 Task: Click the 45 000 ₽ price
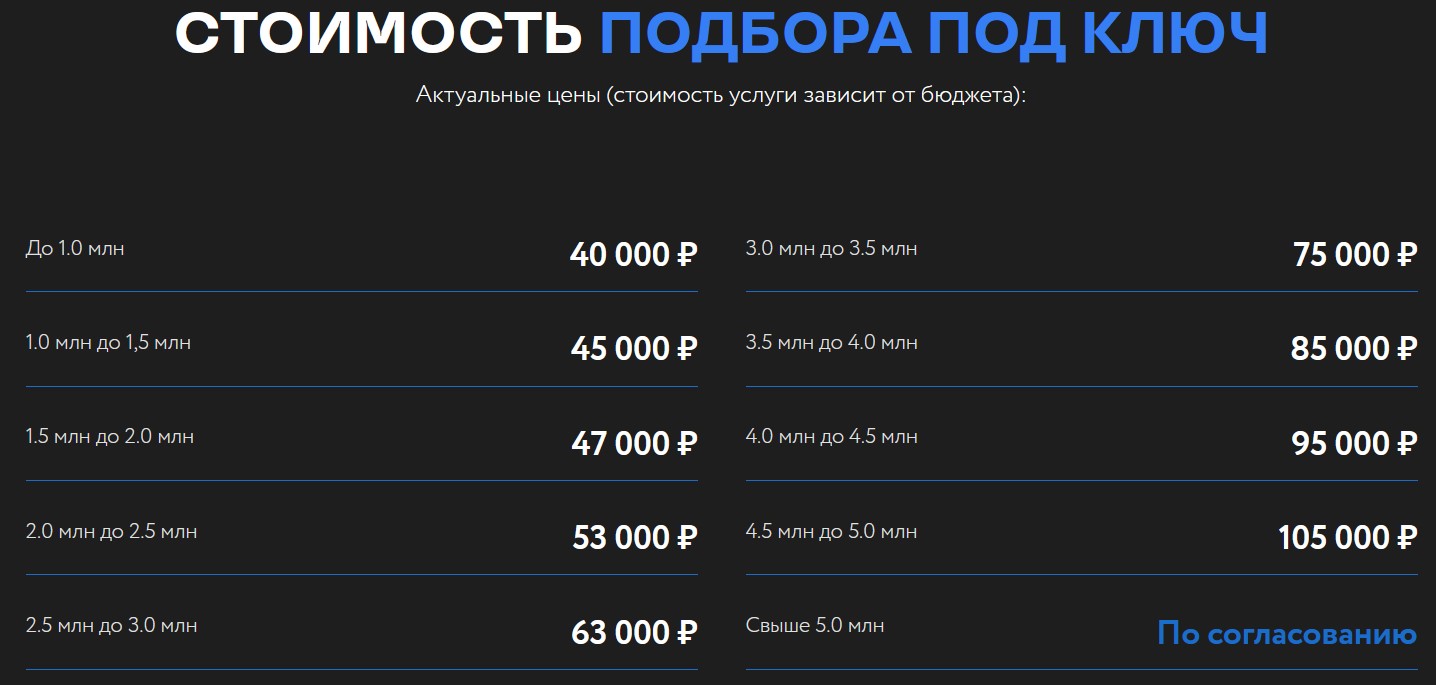click(x=633, y=349)
